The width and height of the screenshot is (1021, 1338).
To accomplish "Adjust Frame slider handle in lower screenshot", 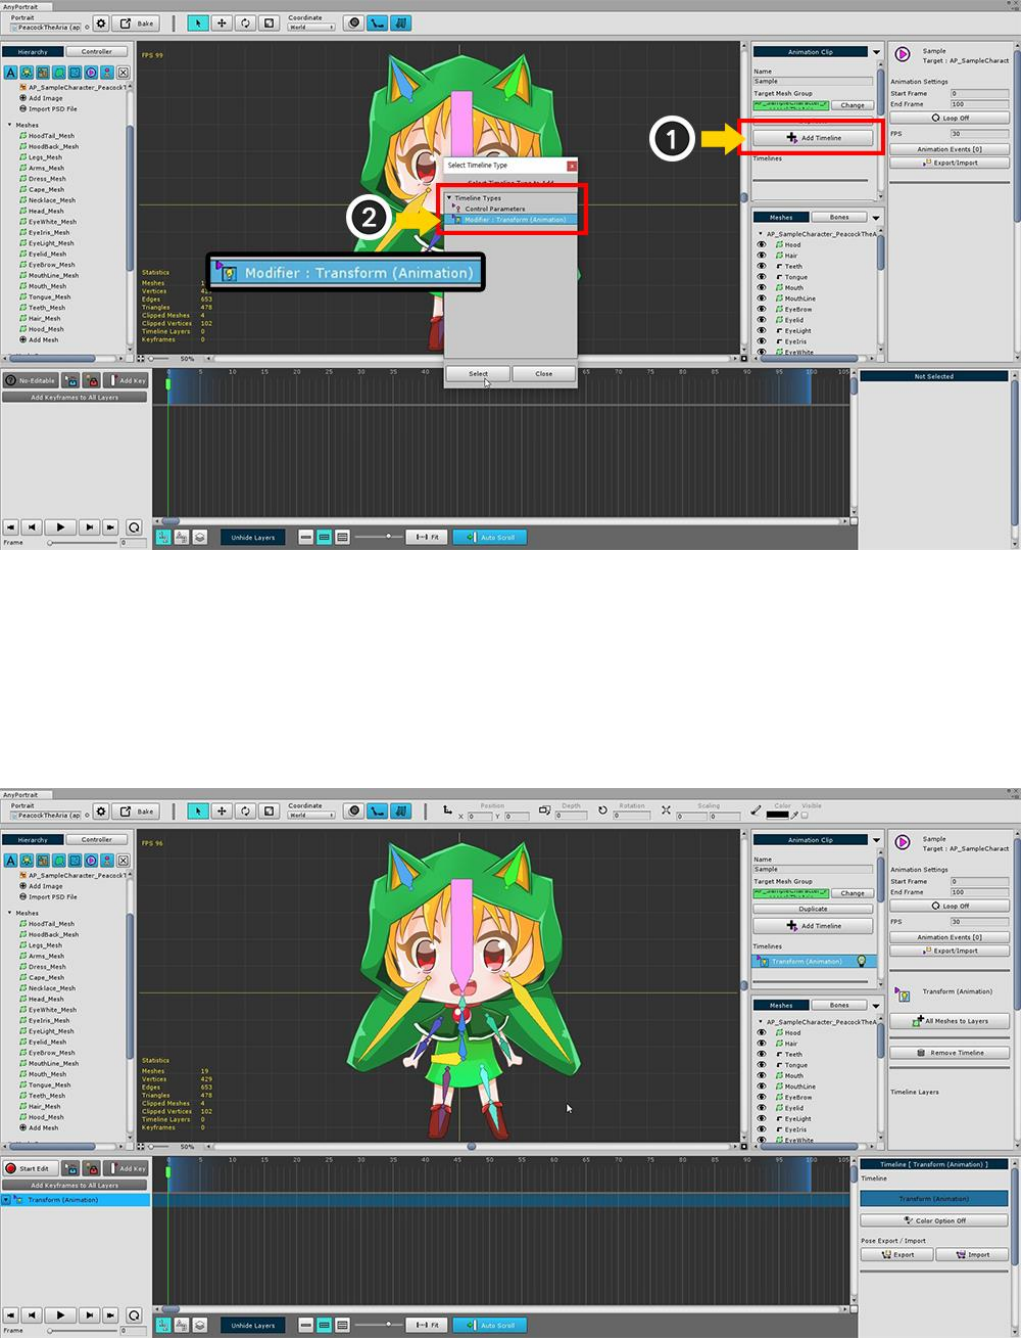I will pyautogui.click(x=49, y=1331).
